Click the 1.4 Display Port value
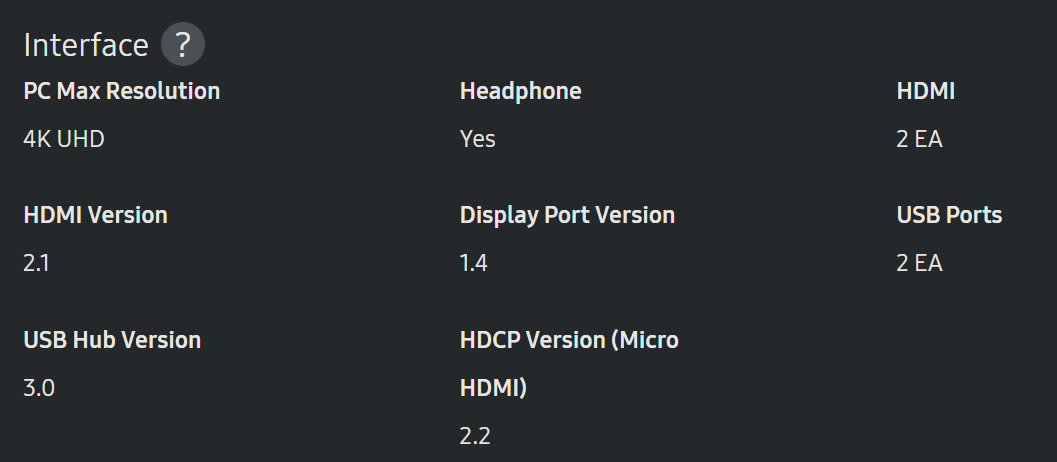The width and height of the screenshot is (1057, 462). point(475,263)
